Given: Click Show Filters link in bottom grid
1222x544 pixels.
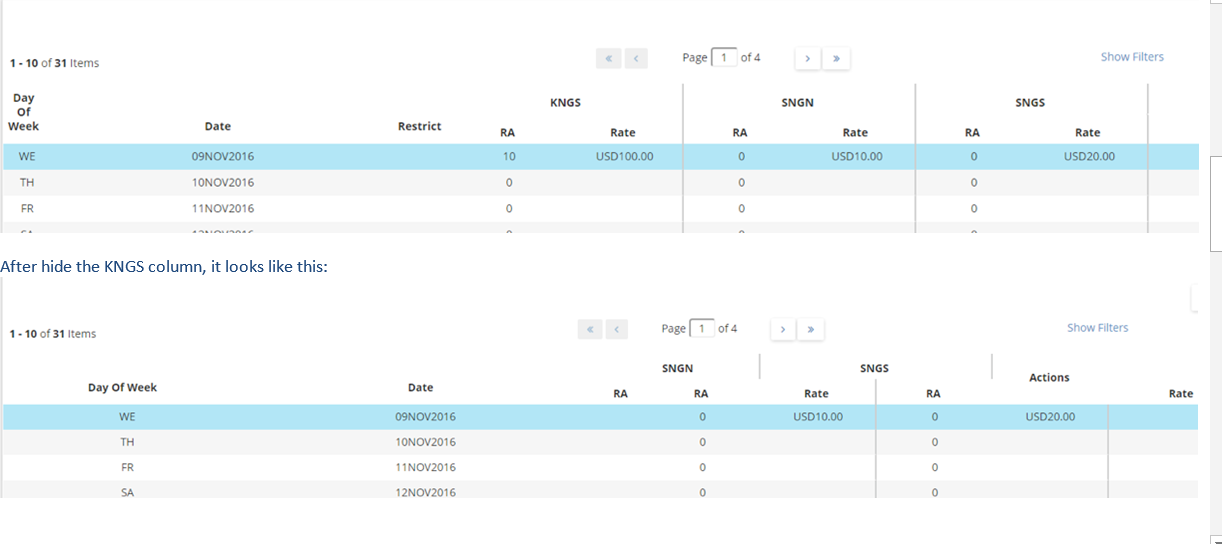Looking at the screenshot, I should point(1097,328).
